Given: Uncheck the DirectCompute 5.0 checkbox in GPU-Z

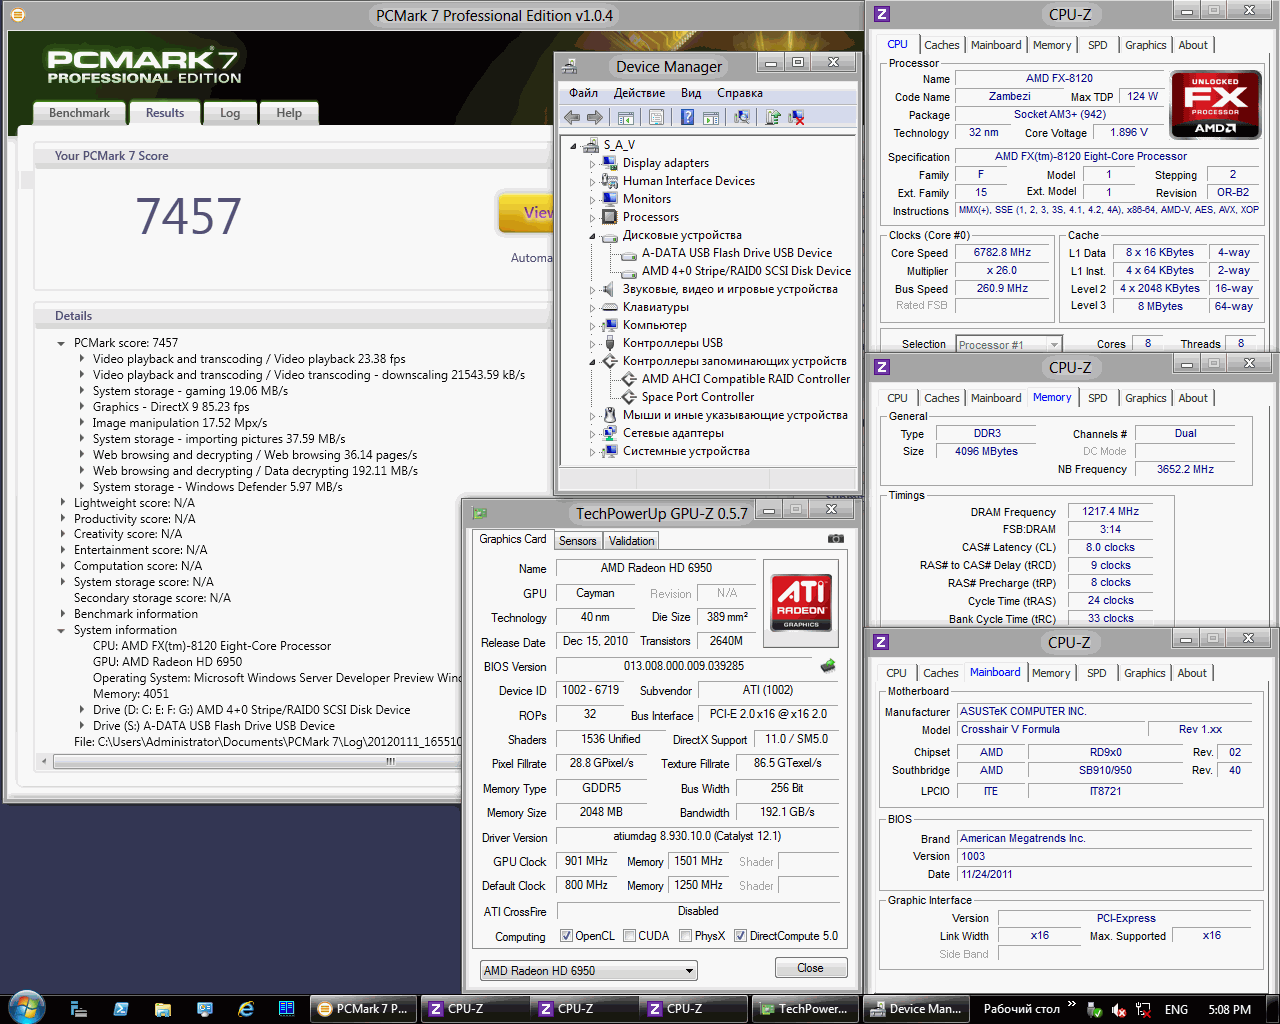Looking at the screenshot, I should coord(740,936).
